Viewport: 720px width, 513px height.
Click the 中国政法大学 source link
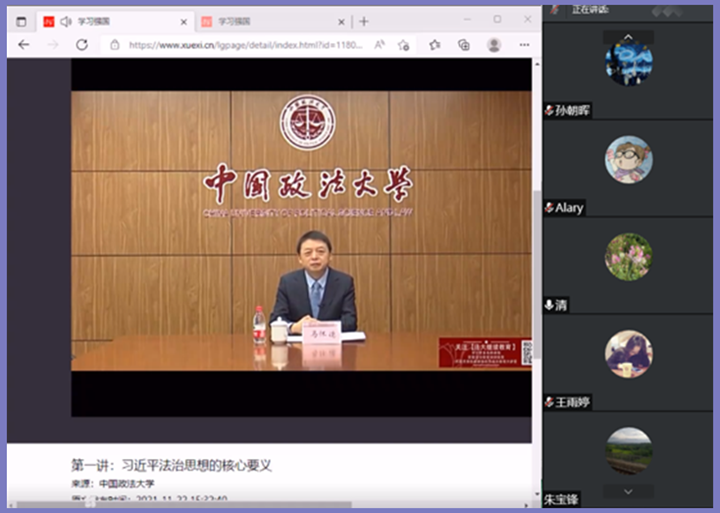(126, 484)
